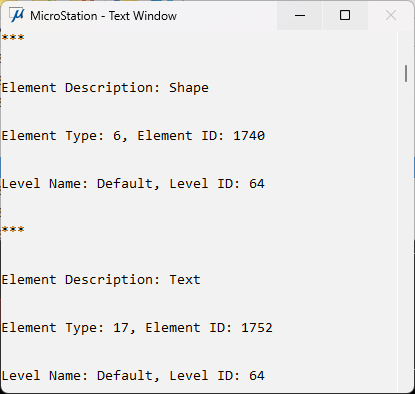This screenshot has height=394, width=415.
Task: Close the Text Window with X button
Action: point(391,15)
